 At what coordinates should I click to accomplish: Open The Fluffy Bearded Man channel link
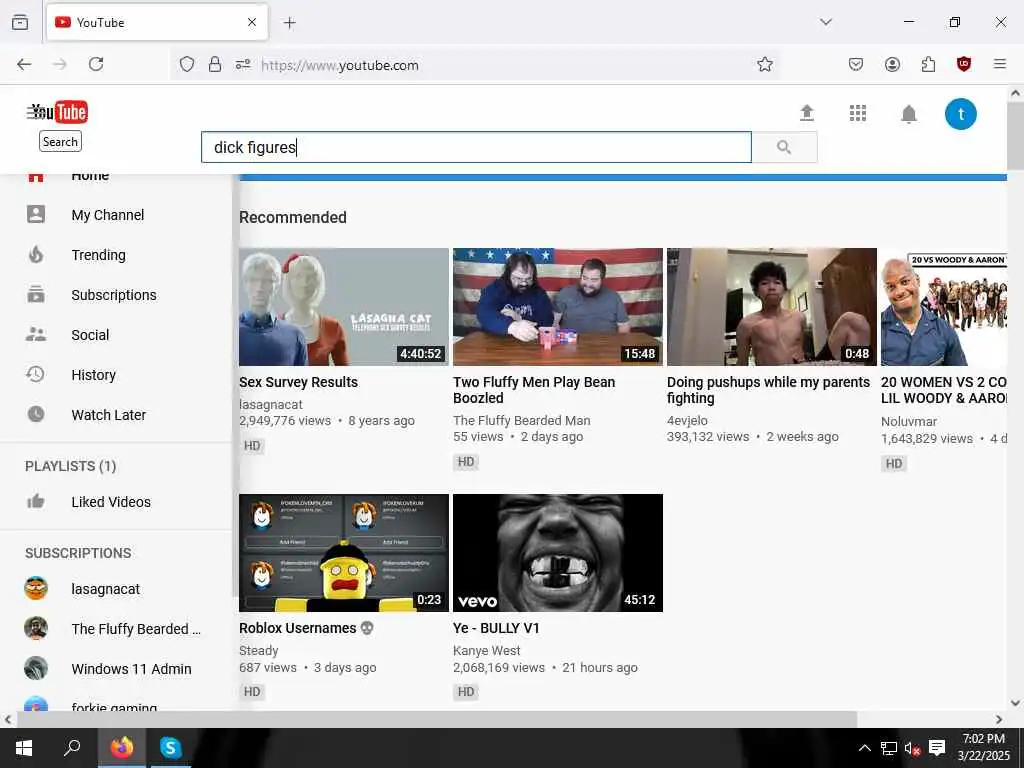click(x=522, y=421)
